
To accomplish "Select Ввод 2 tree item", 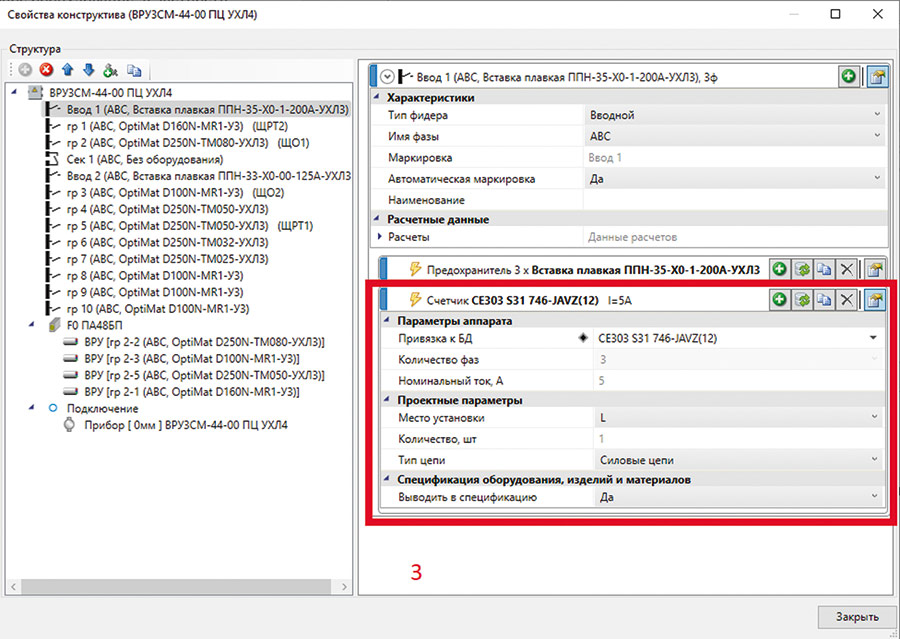I will (208, 176).
